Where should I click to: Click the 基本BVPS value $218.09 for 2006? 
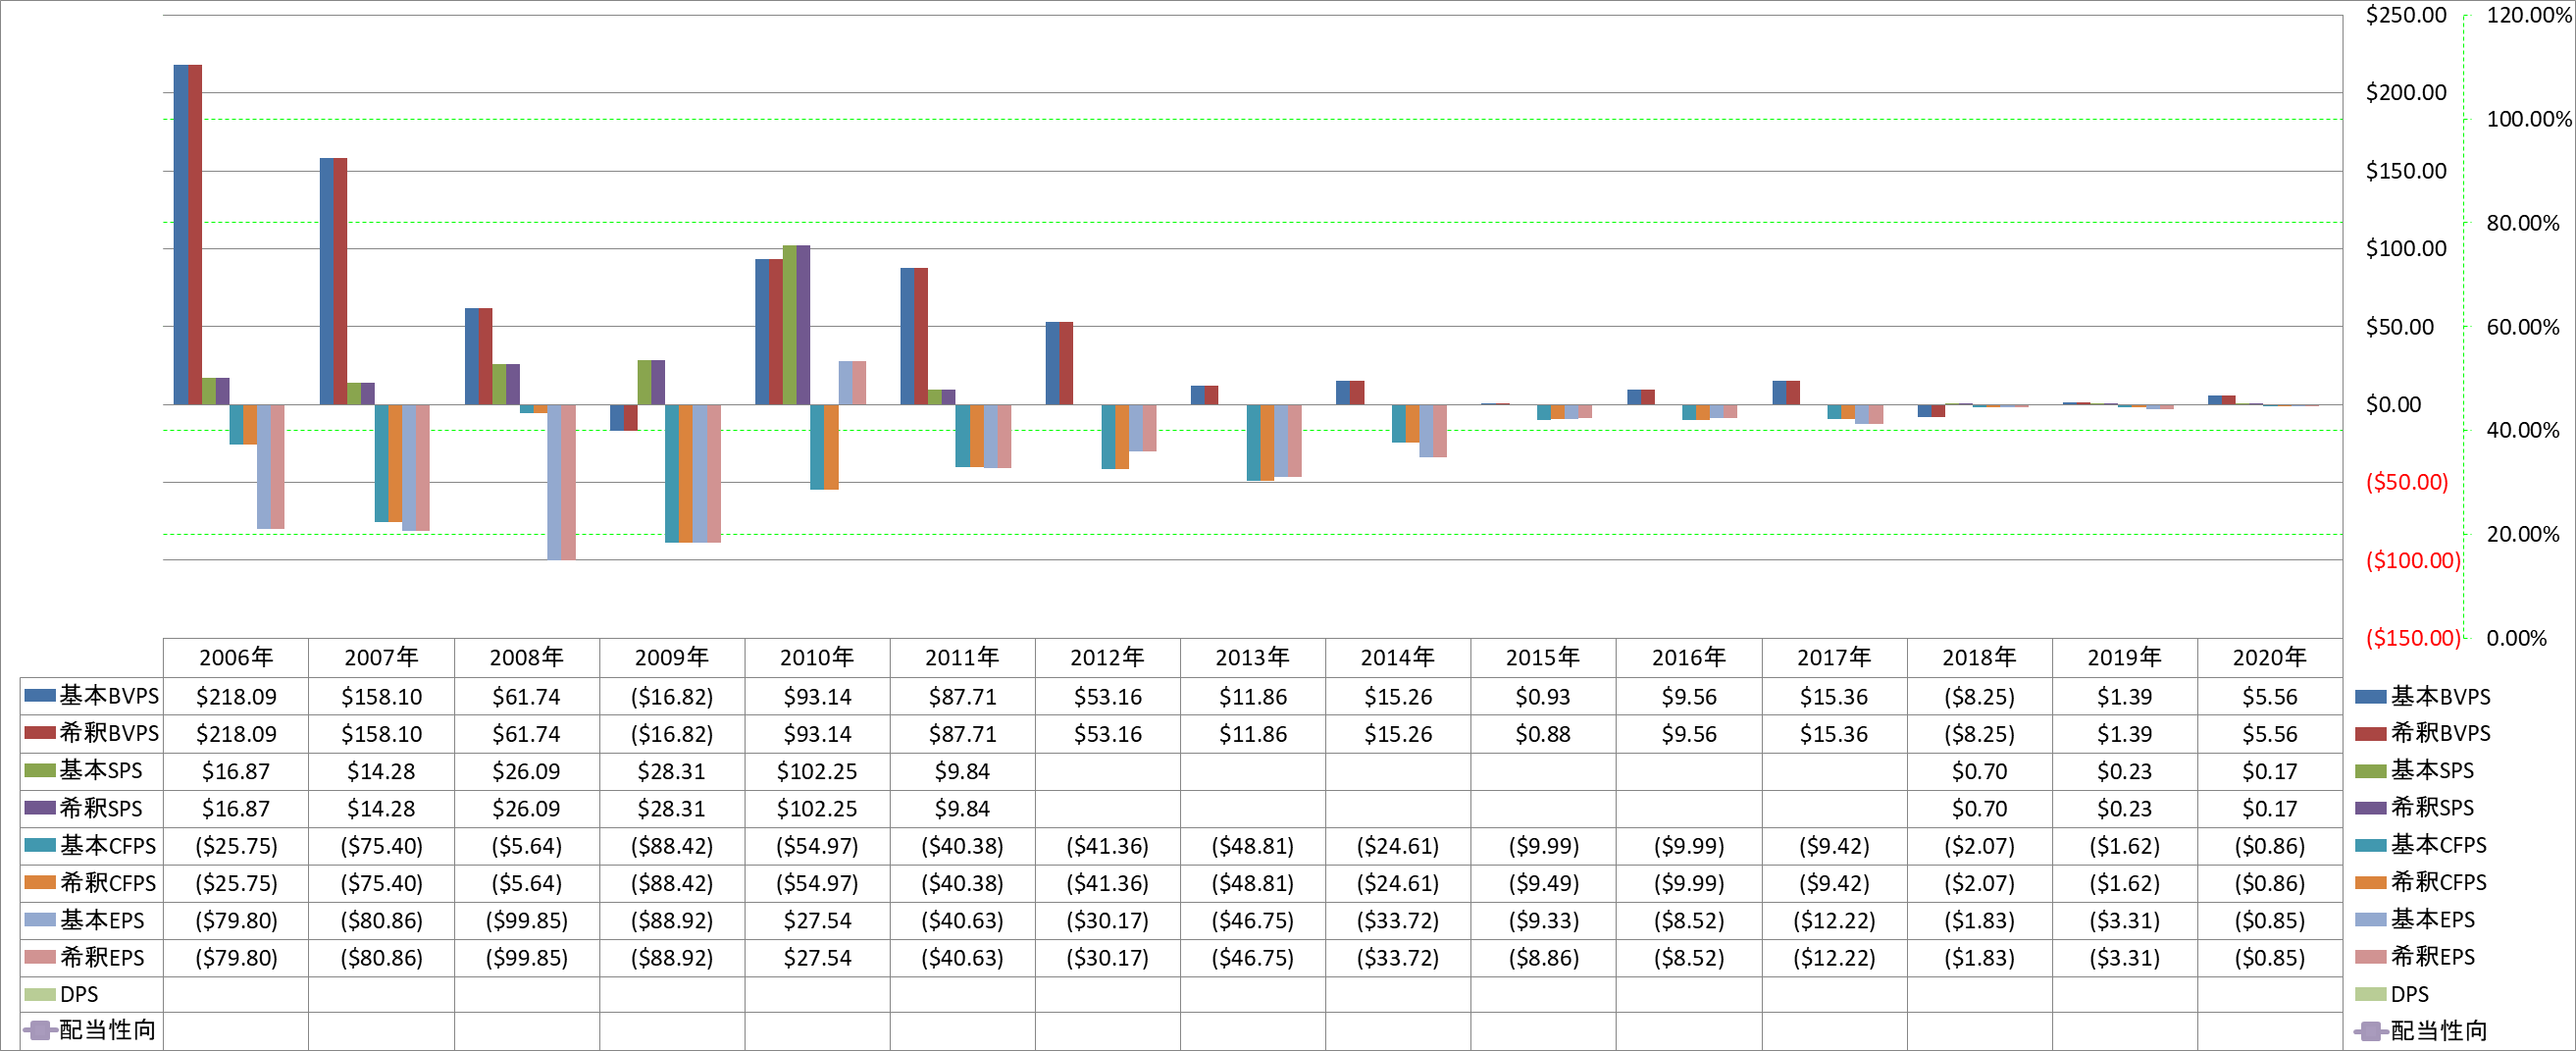coord(236,697)
